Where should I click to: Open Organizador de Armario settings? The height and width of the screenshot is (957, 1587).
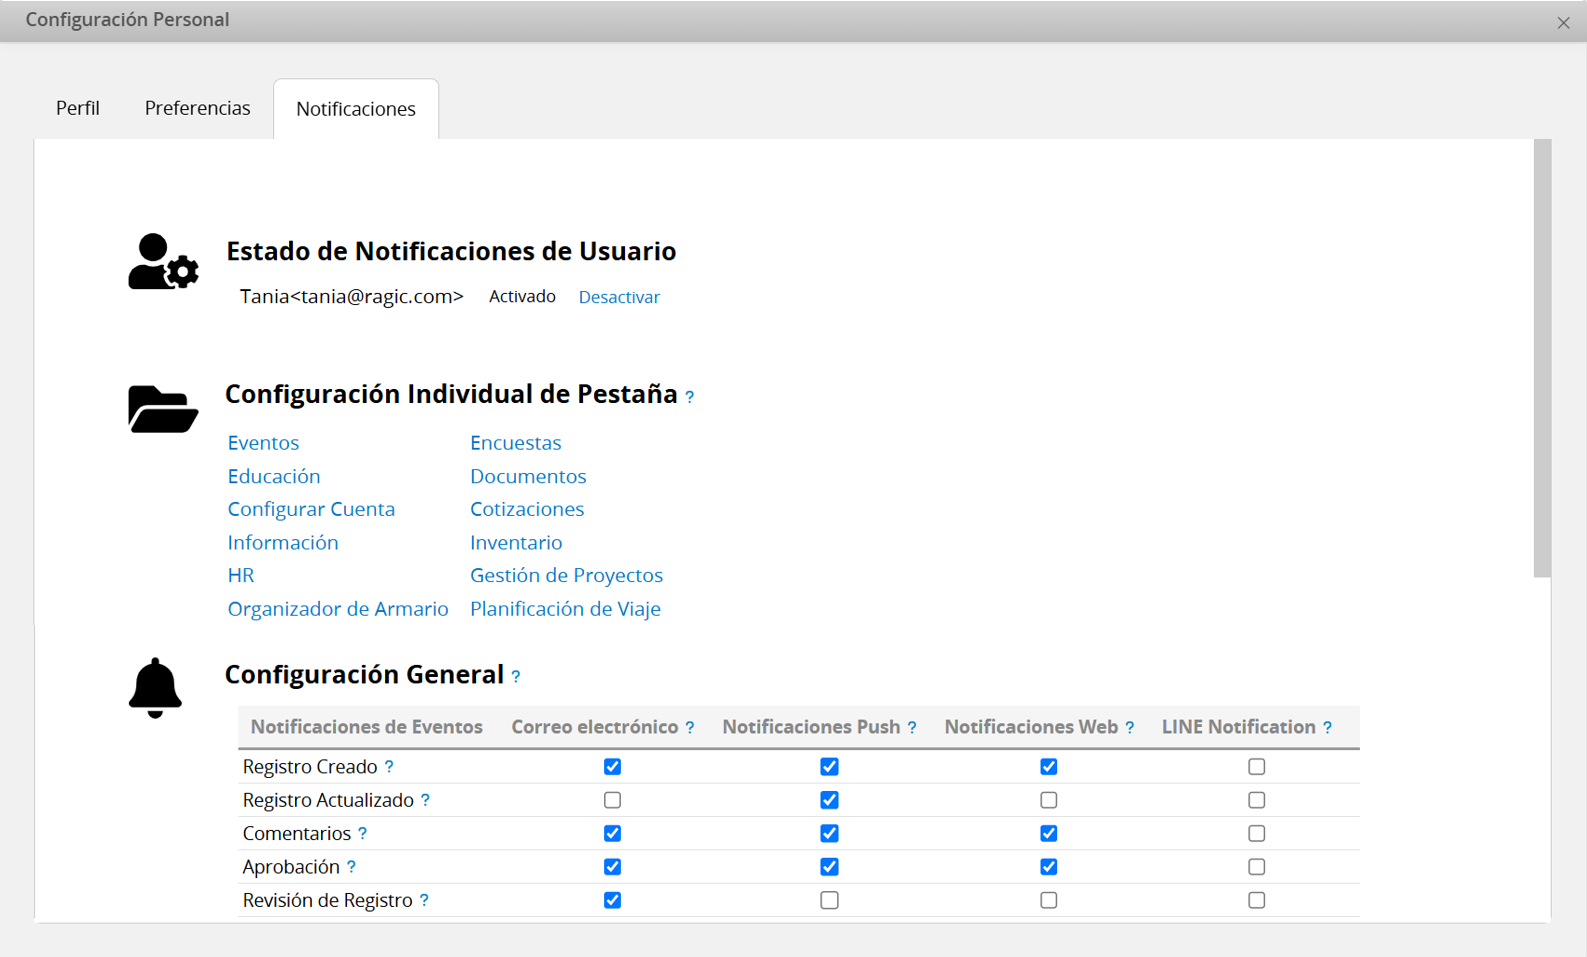(338, 609)
